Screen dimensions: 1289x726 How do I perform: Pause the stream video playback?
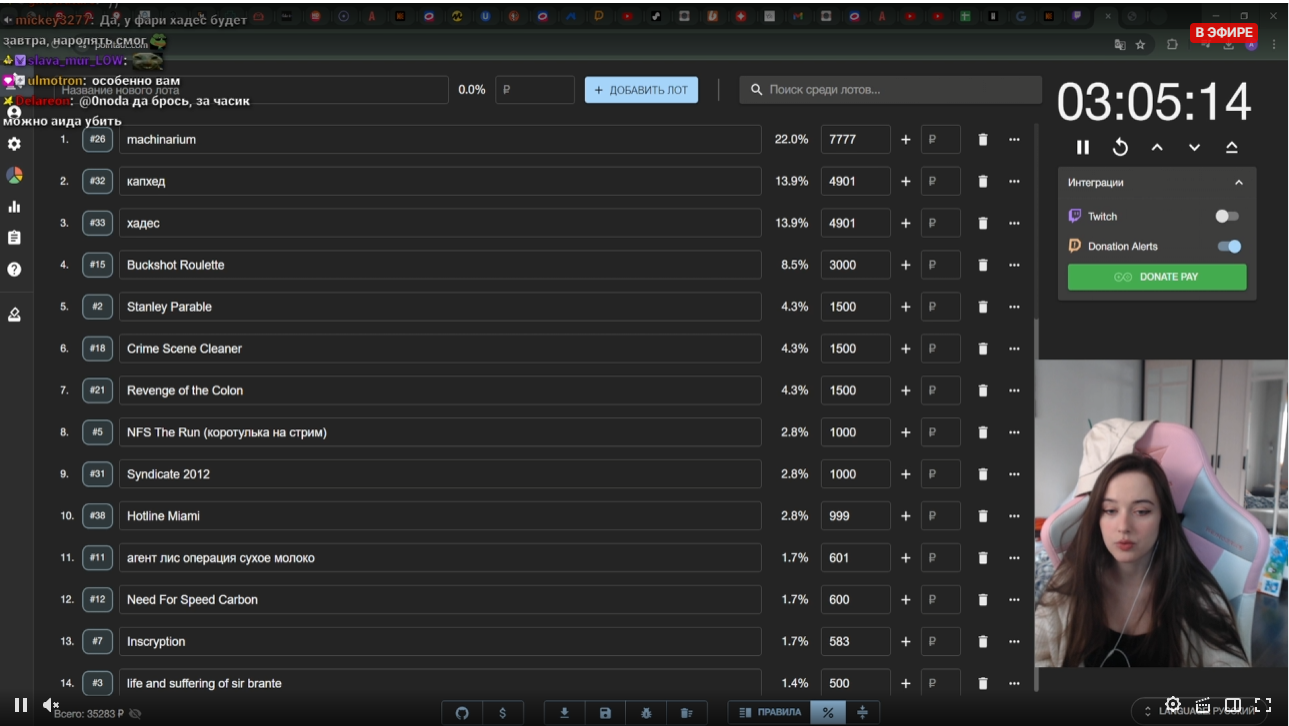pyautogui.click(x=20, y=705)
